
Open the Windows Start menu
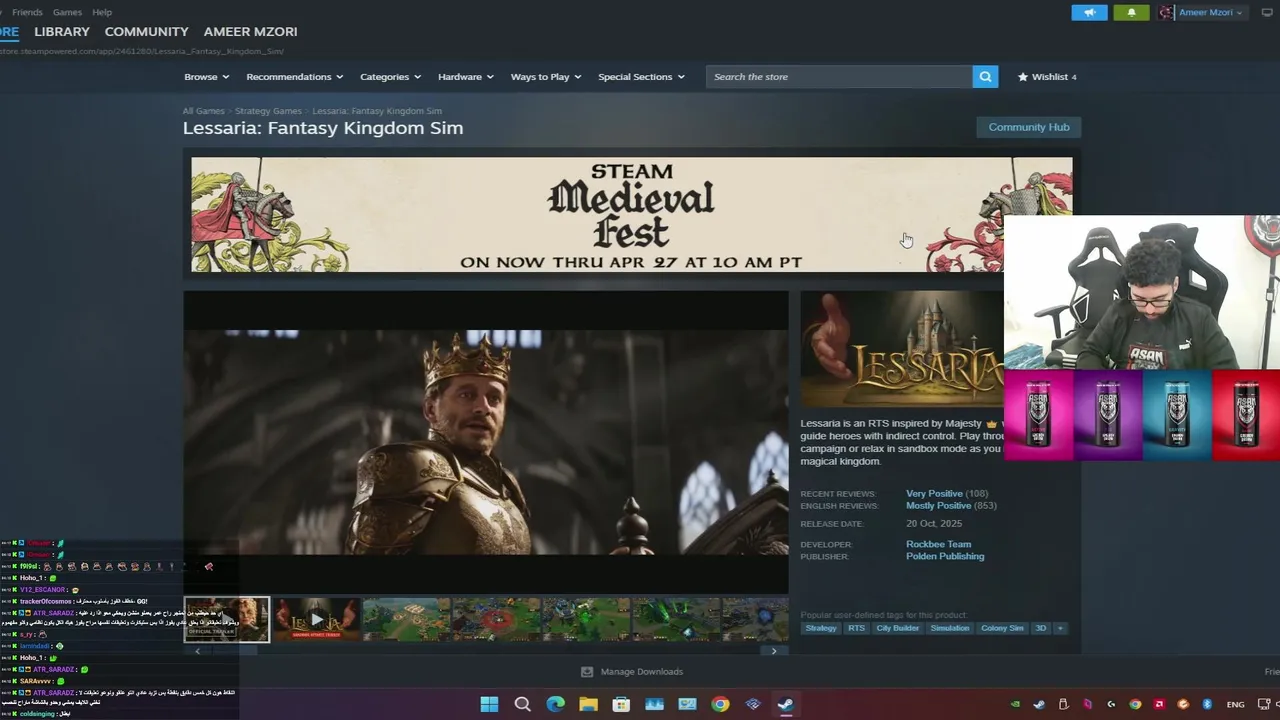(x=489, y=704)
